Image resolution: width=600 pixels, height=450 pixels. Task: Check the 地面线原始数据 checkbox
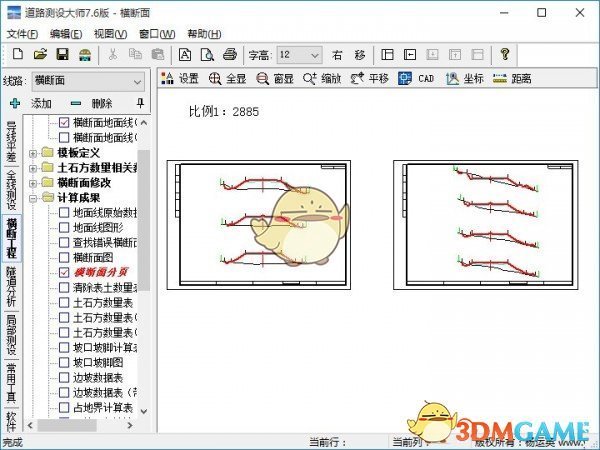point(64,213)
